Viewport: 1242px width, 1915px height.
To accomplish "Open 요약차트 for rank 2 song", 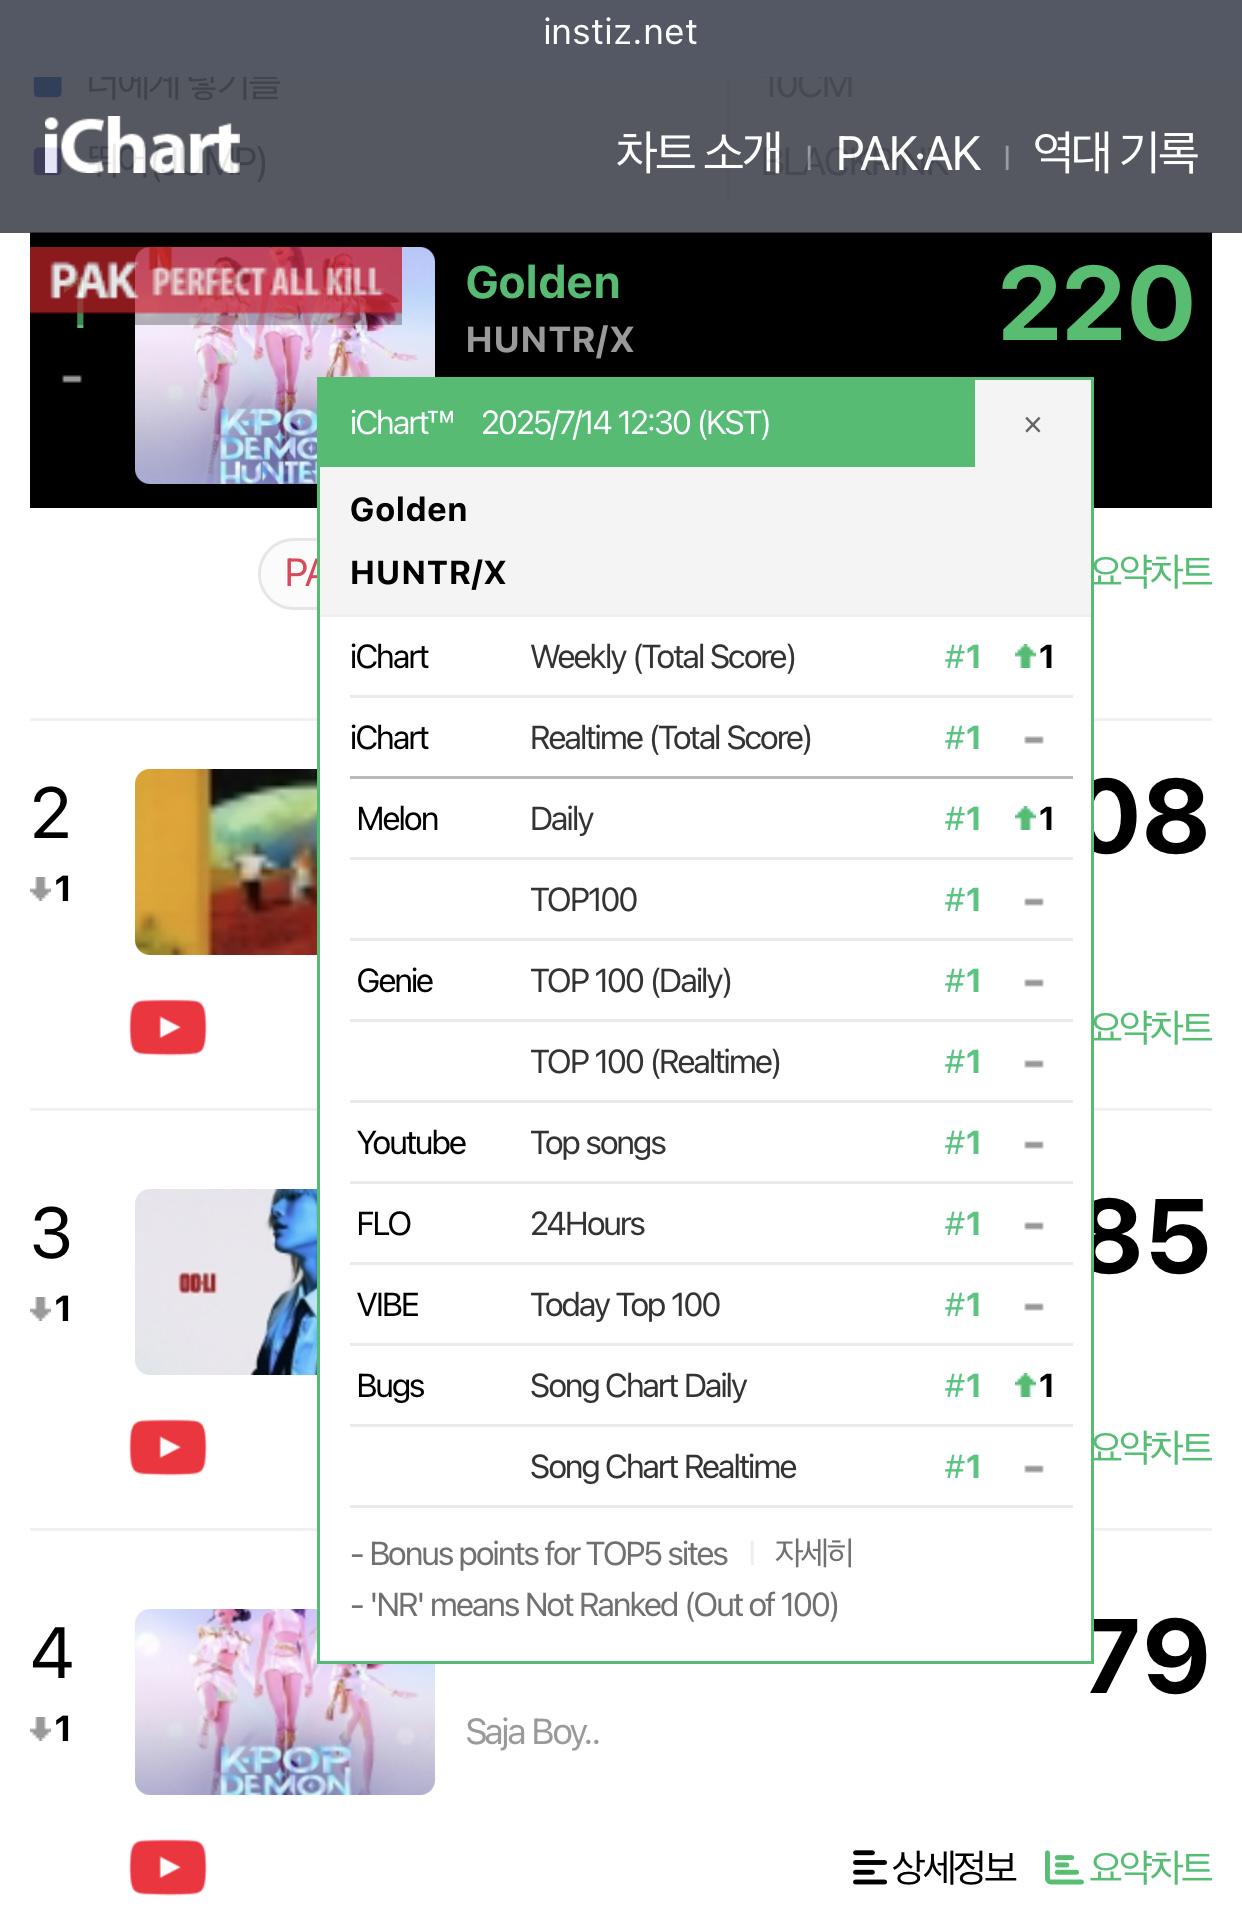I will [x=1152, y=1027].
